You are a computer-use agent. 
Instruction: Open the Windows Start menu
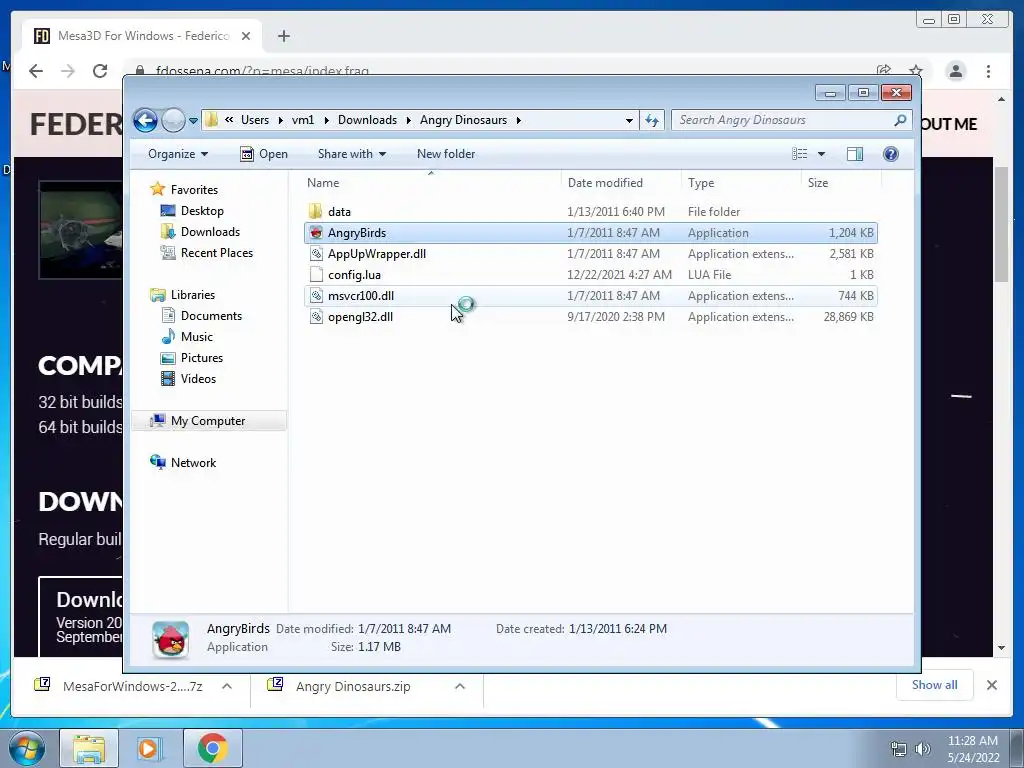[x=26, y=748]
